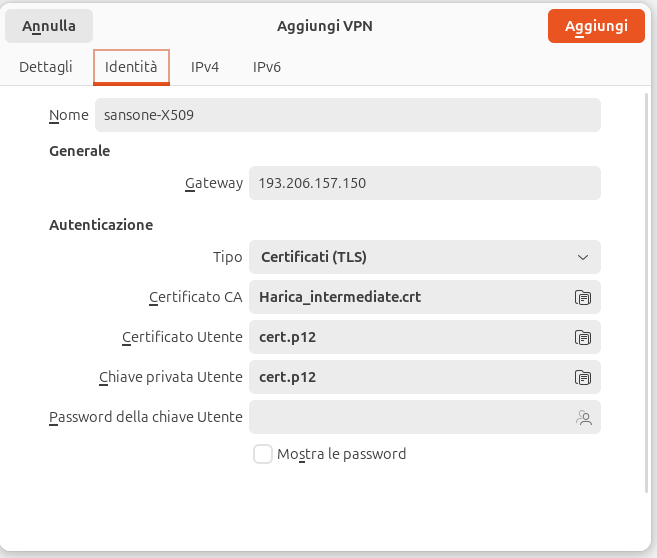Image resolution: width=657 pixels, height=558 pixels.
Task: Open Harica_intermediate.crt file selector
Action: pos(424,297)
